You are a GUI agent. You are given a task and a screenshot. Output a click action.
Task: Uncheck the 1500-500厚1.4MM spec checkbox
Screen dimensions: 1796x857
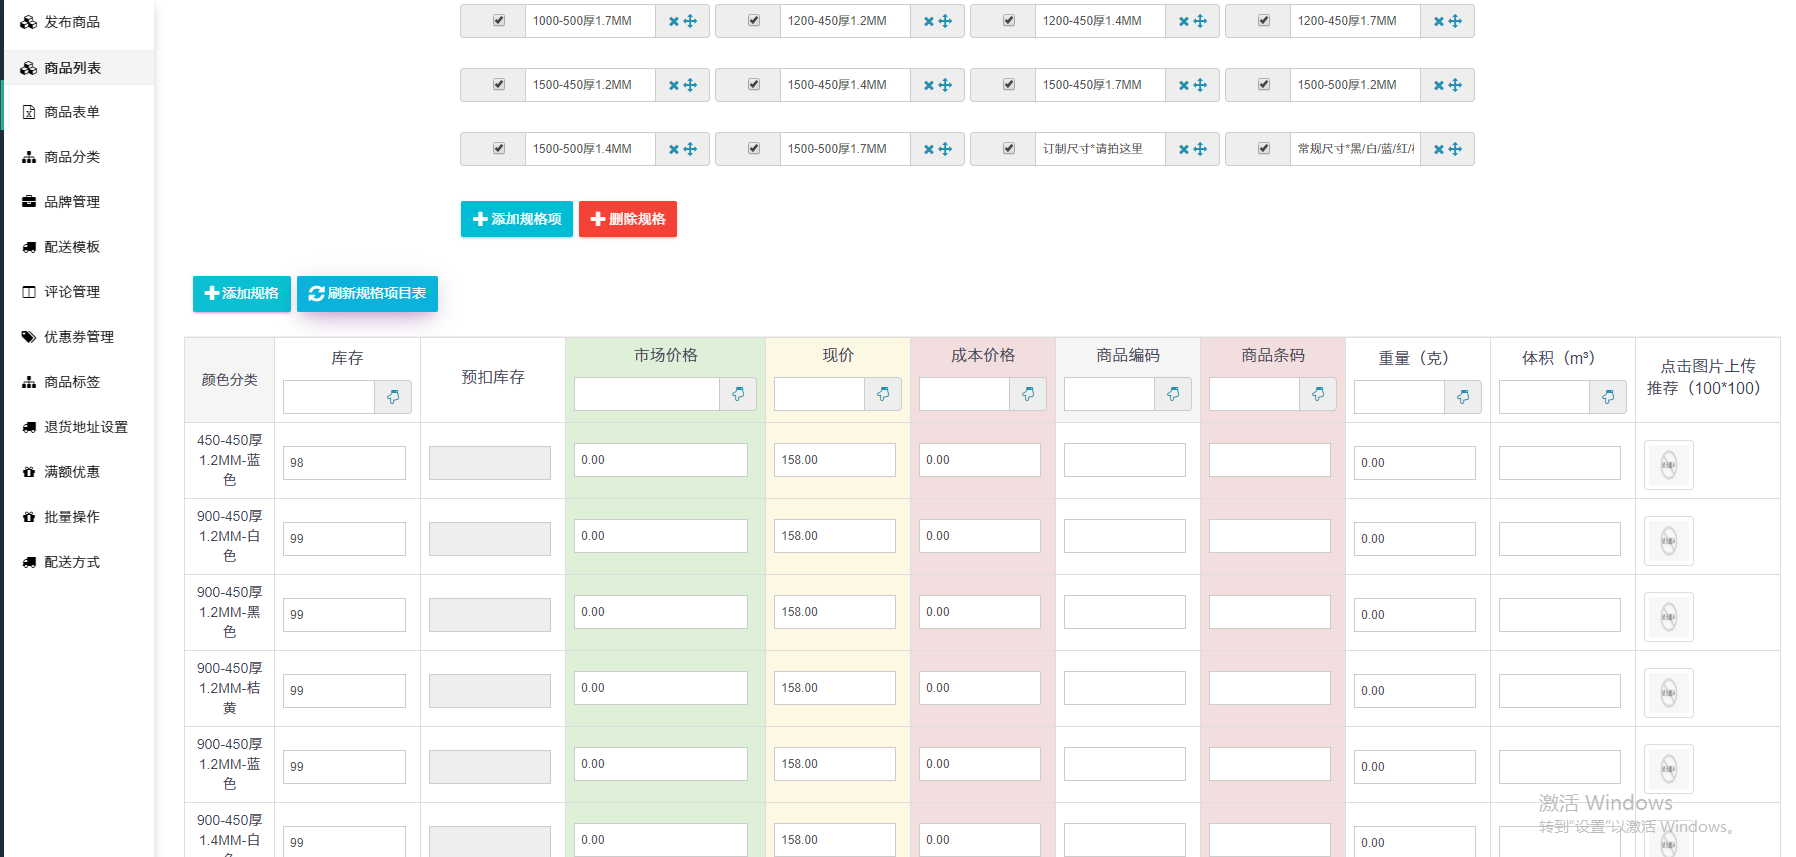pyautogui.click(x=498, y=149)
